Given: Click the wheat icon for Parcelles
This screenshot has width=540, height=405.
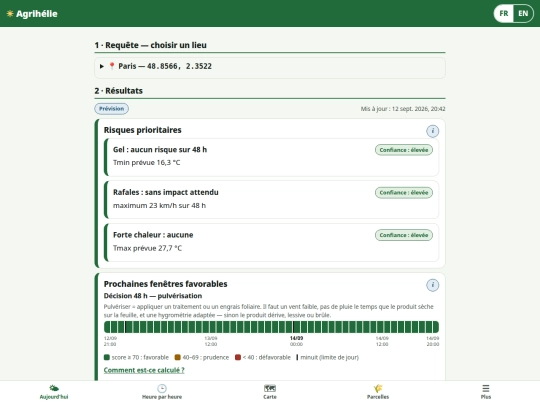Looking at the screenshot, I should pos(378,388).
